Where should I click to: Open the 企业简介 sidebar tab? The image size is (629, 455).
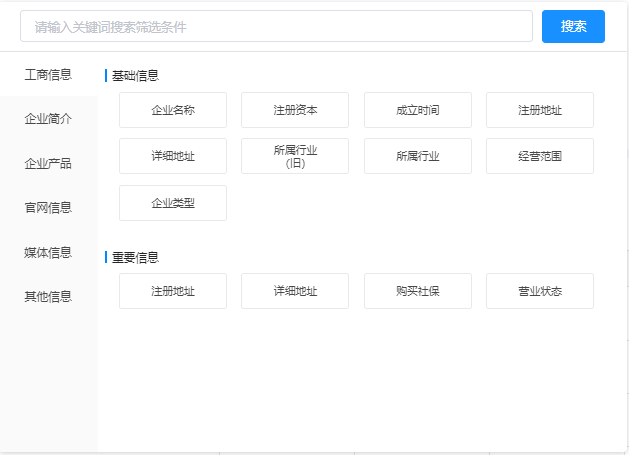48,119
